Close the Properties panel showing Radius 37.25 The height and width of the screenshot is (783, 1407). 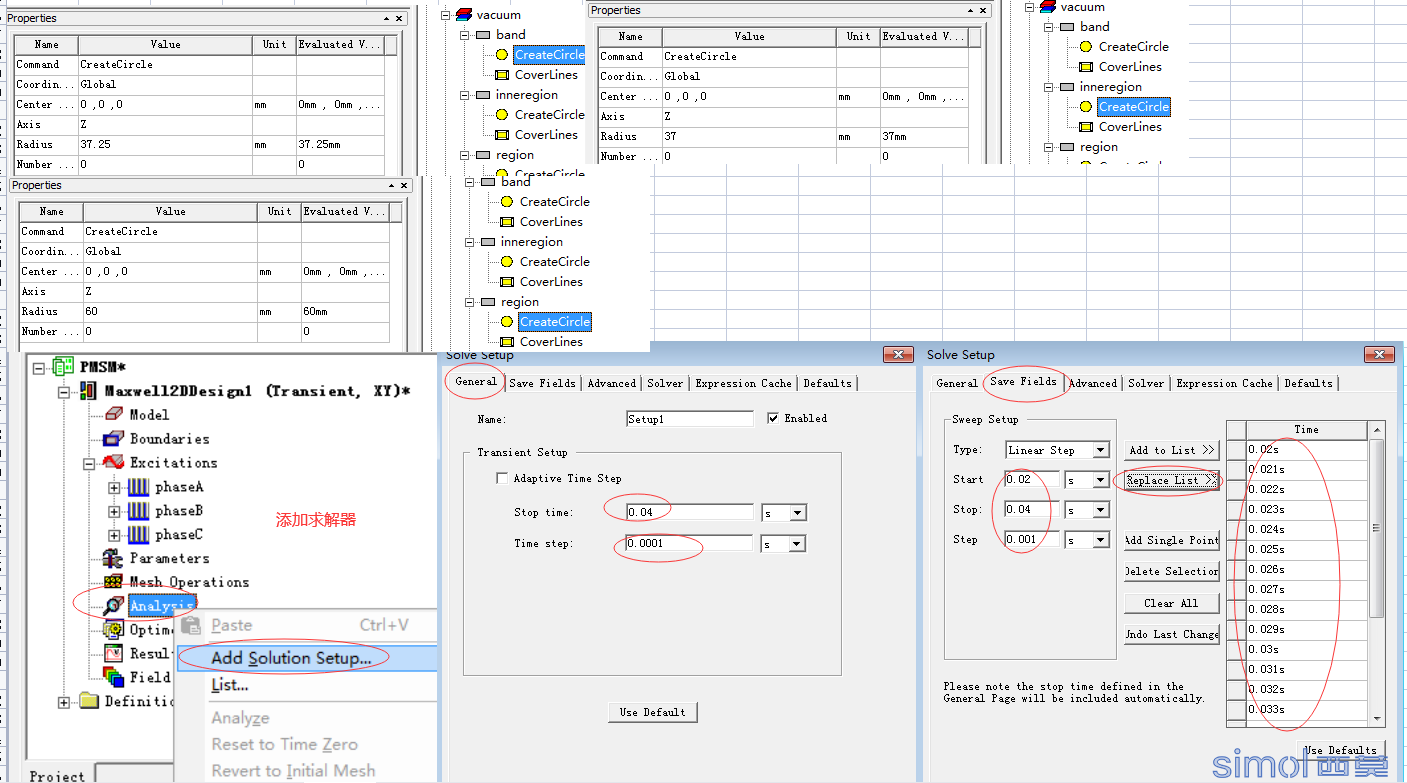(400, 19)
